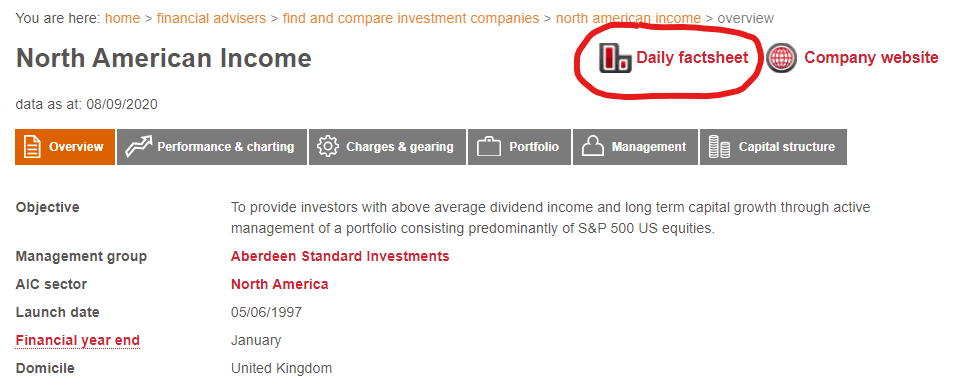Click the gear icon for Charges & gearing
Viewport: 960px width, 390px height.
328,147
